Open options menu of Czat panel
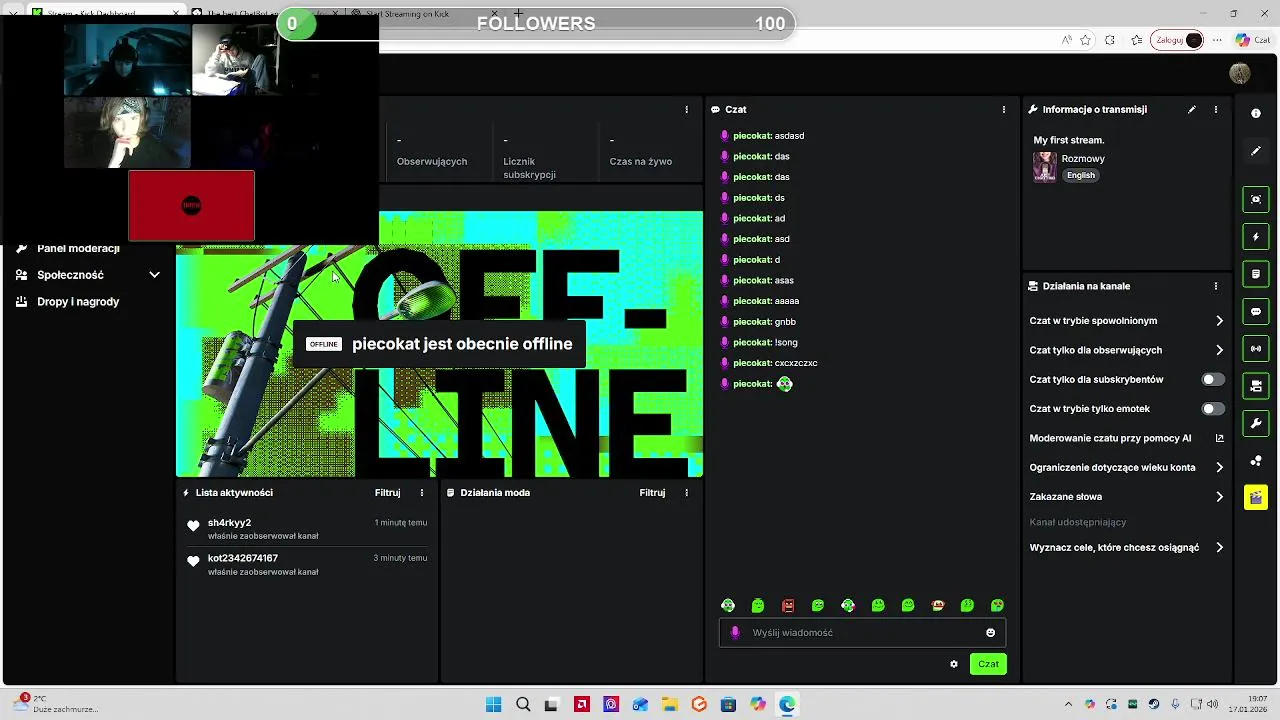Viewport: 1280px width, 720px height. (x=1004, y=109)
